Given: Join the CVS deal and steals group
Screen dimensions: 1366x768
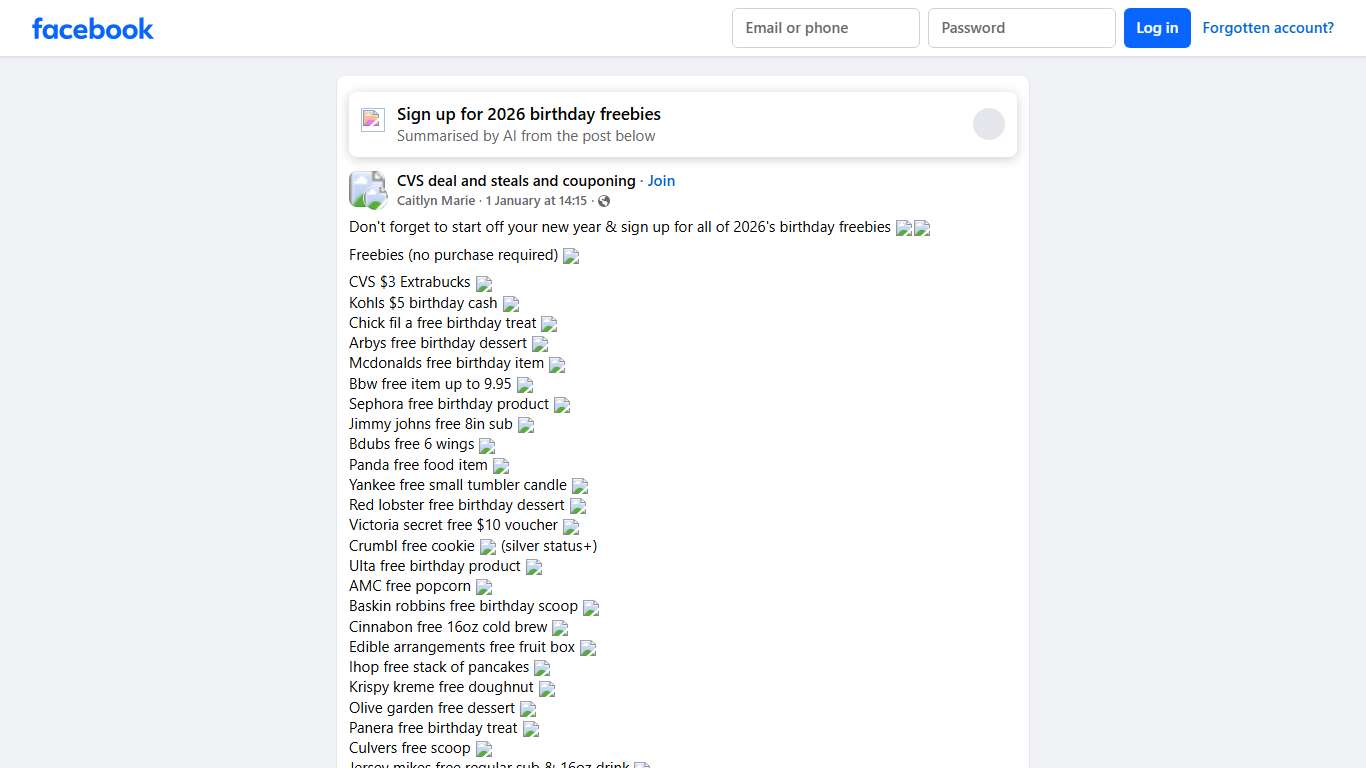Looking at the screenshot, I should [661, 181].
